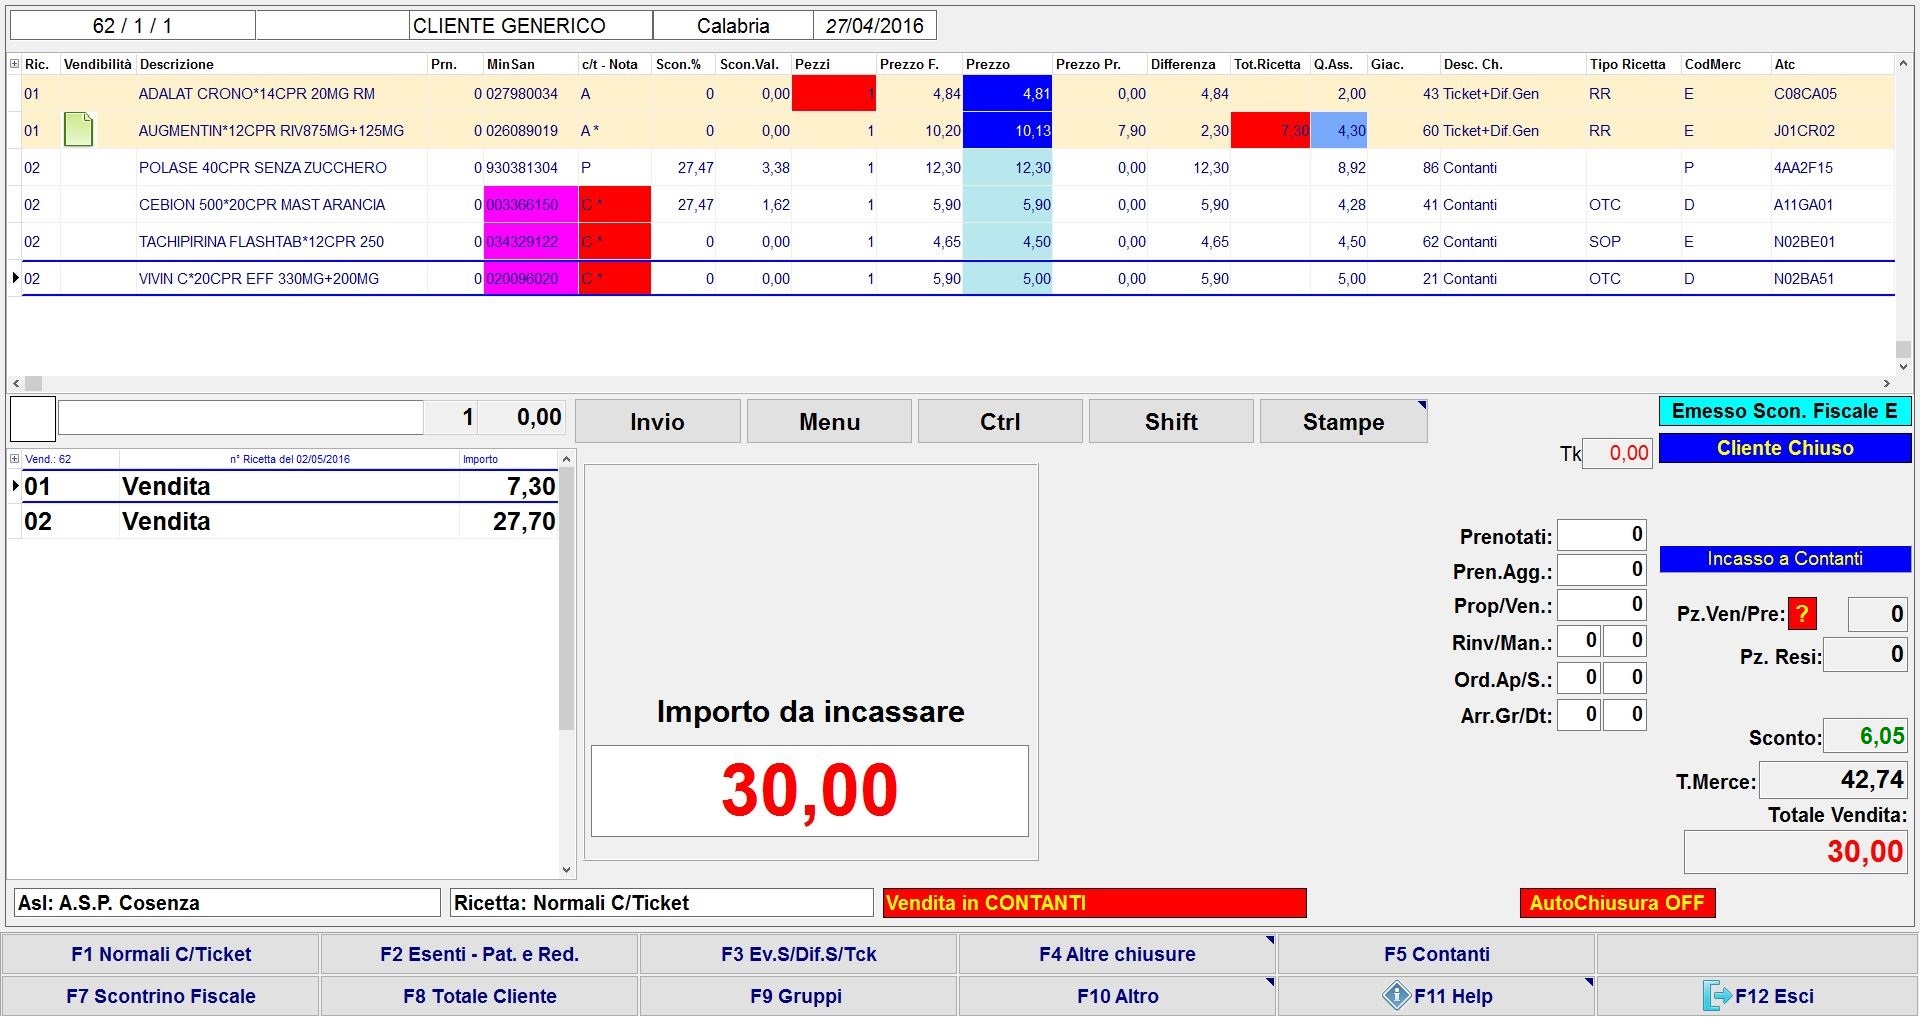This screenshot has height=1017, width=1920.
Task: Click the product search input field
Action: 240,418
